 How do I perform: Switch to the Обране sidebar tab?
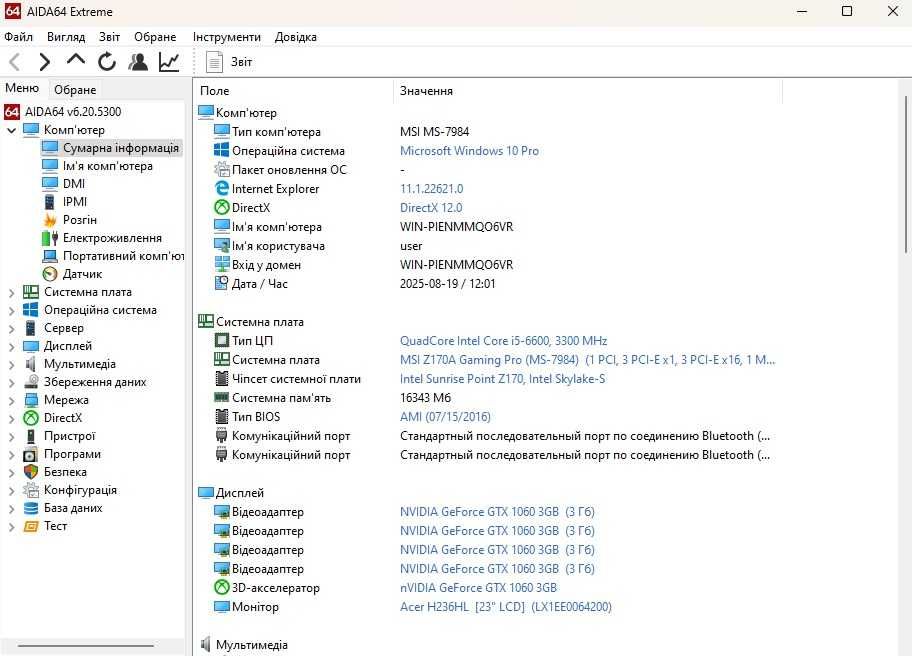click(x=75, y=90)
